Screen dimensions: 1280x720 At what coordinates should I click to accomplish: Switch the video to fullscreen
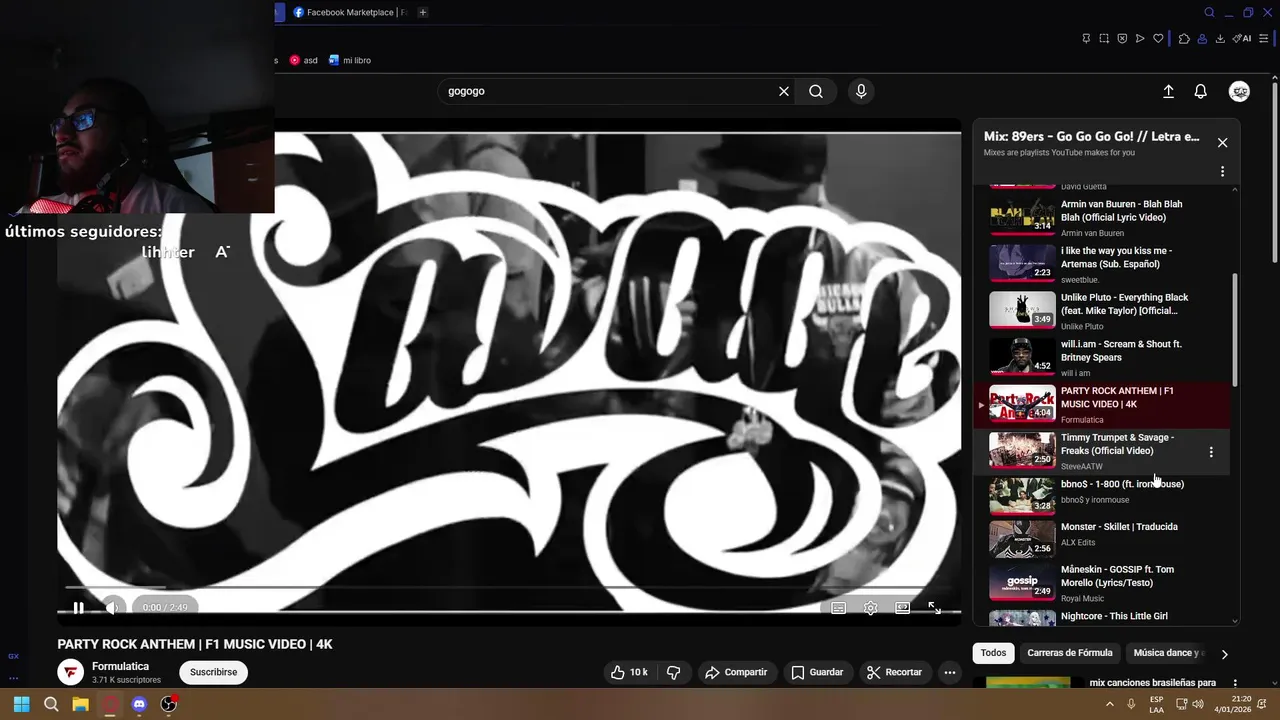click(x=935, y=608)
